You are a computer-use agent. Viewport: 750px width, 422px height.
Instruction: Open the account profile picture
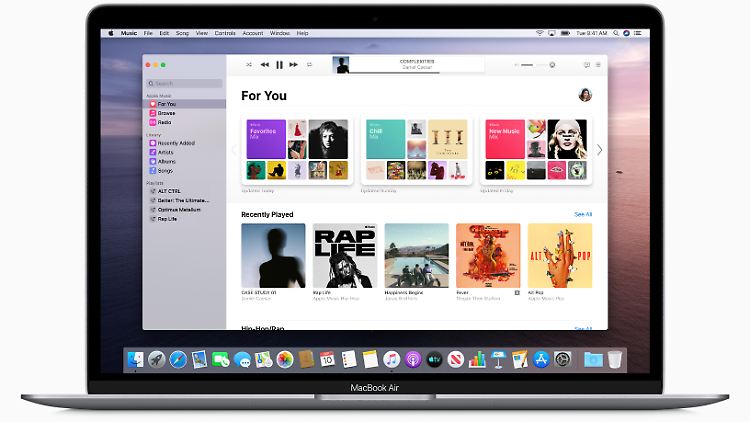585,95
